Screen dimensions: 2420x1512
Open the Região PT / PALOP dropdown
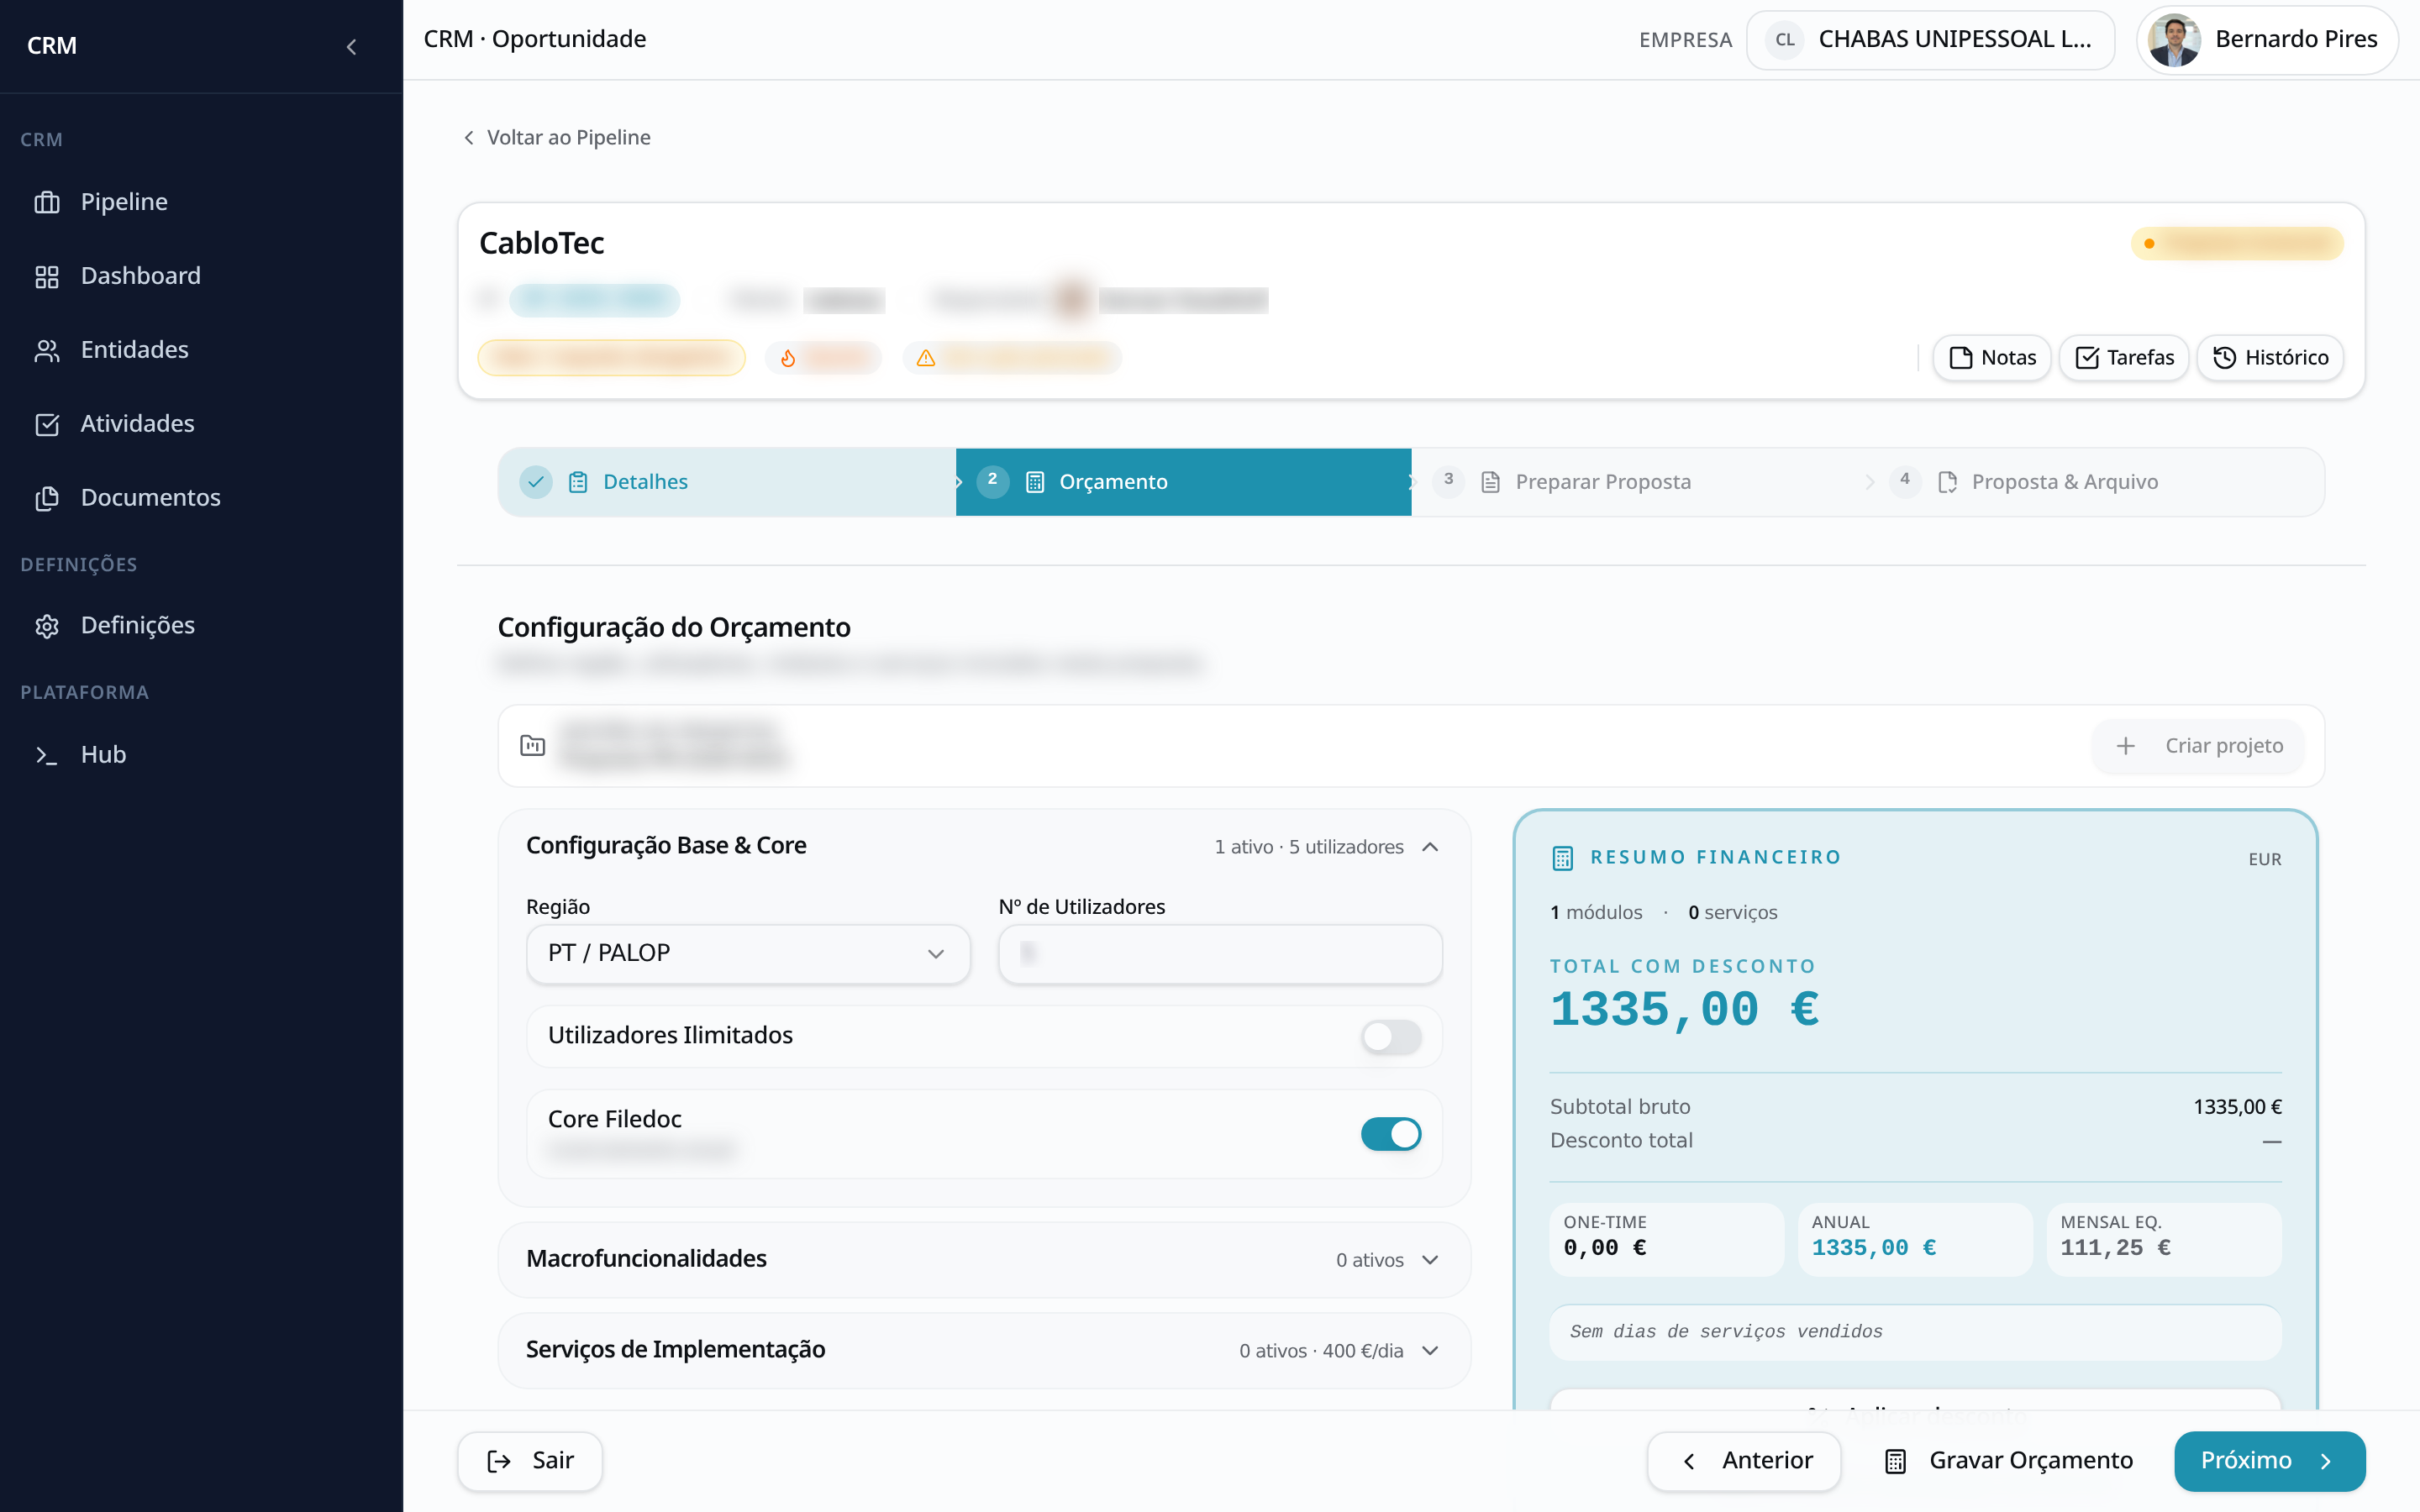(x=748, y=954)
